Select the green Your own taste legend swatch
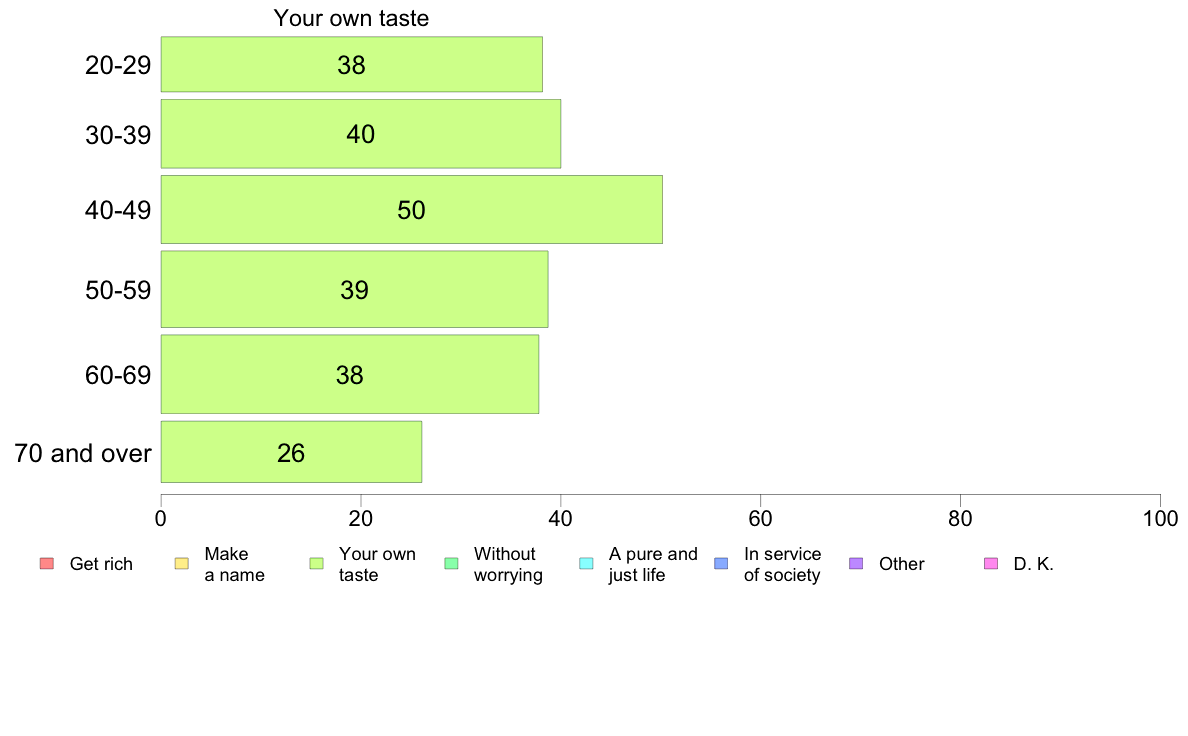The height and width of the screenshot is (736, 1188). click(x=317, y=563)
